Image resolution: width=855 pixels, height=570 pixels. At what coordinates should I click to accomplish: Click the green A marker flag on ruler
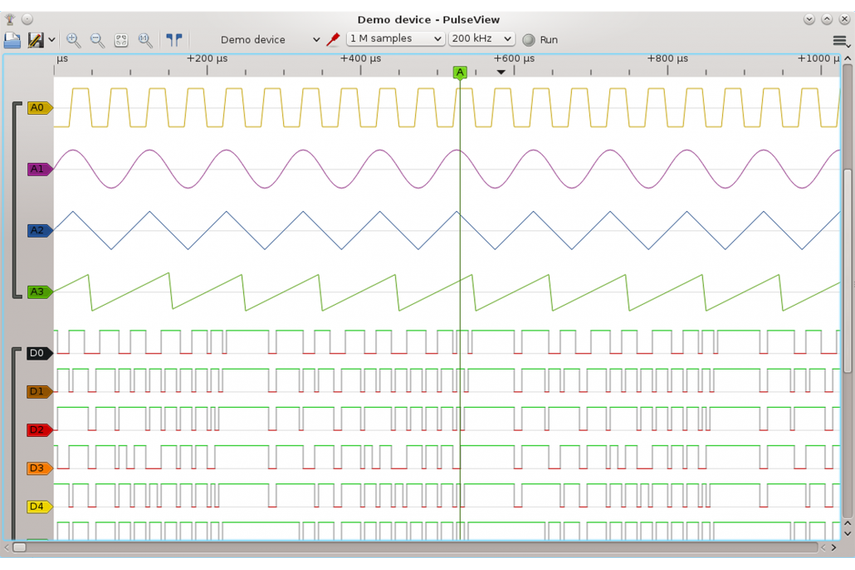pyautogui.click(x=460, y=73)
